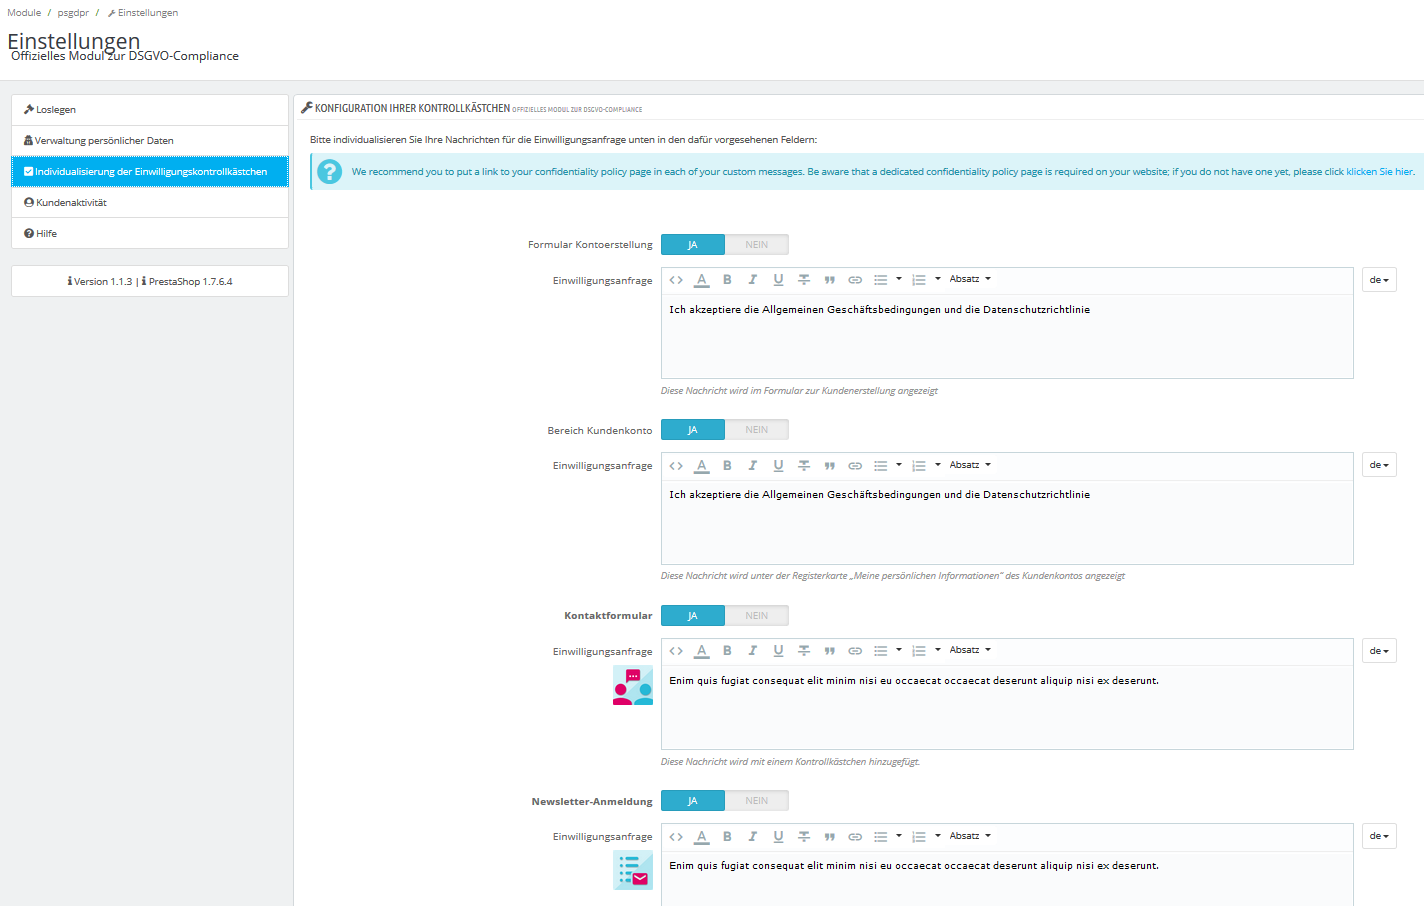The height and width of the screenshot is (906, 1424).
Task: Set Newsletter-Anmeldung to NEIN
Action: (757, 801)
